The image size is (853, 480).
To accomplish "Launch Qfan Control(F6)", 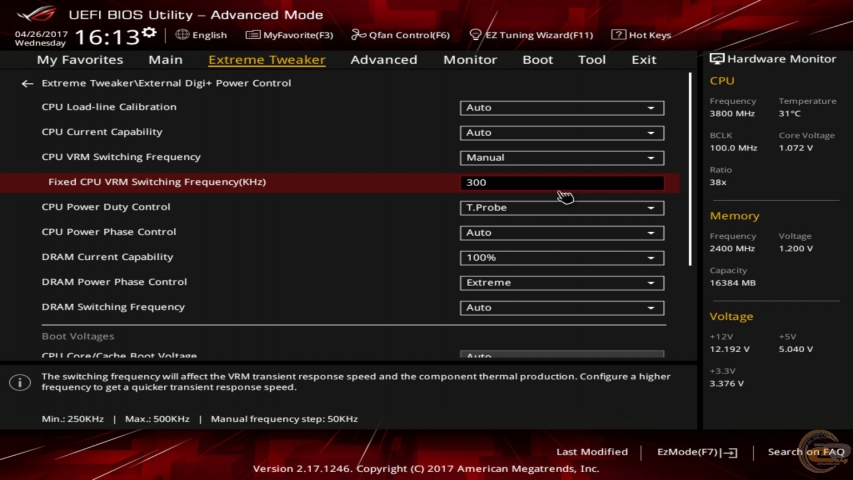I will tap(400, 35).
